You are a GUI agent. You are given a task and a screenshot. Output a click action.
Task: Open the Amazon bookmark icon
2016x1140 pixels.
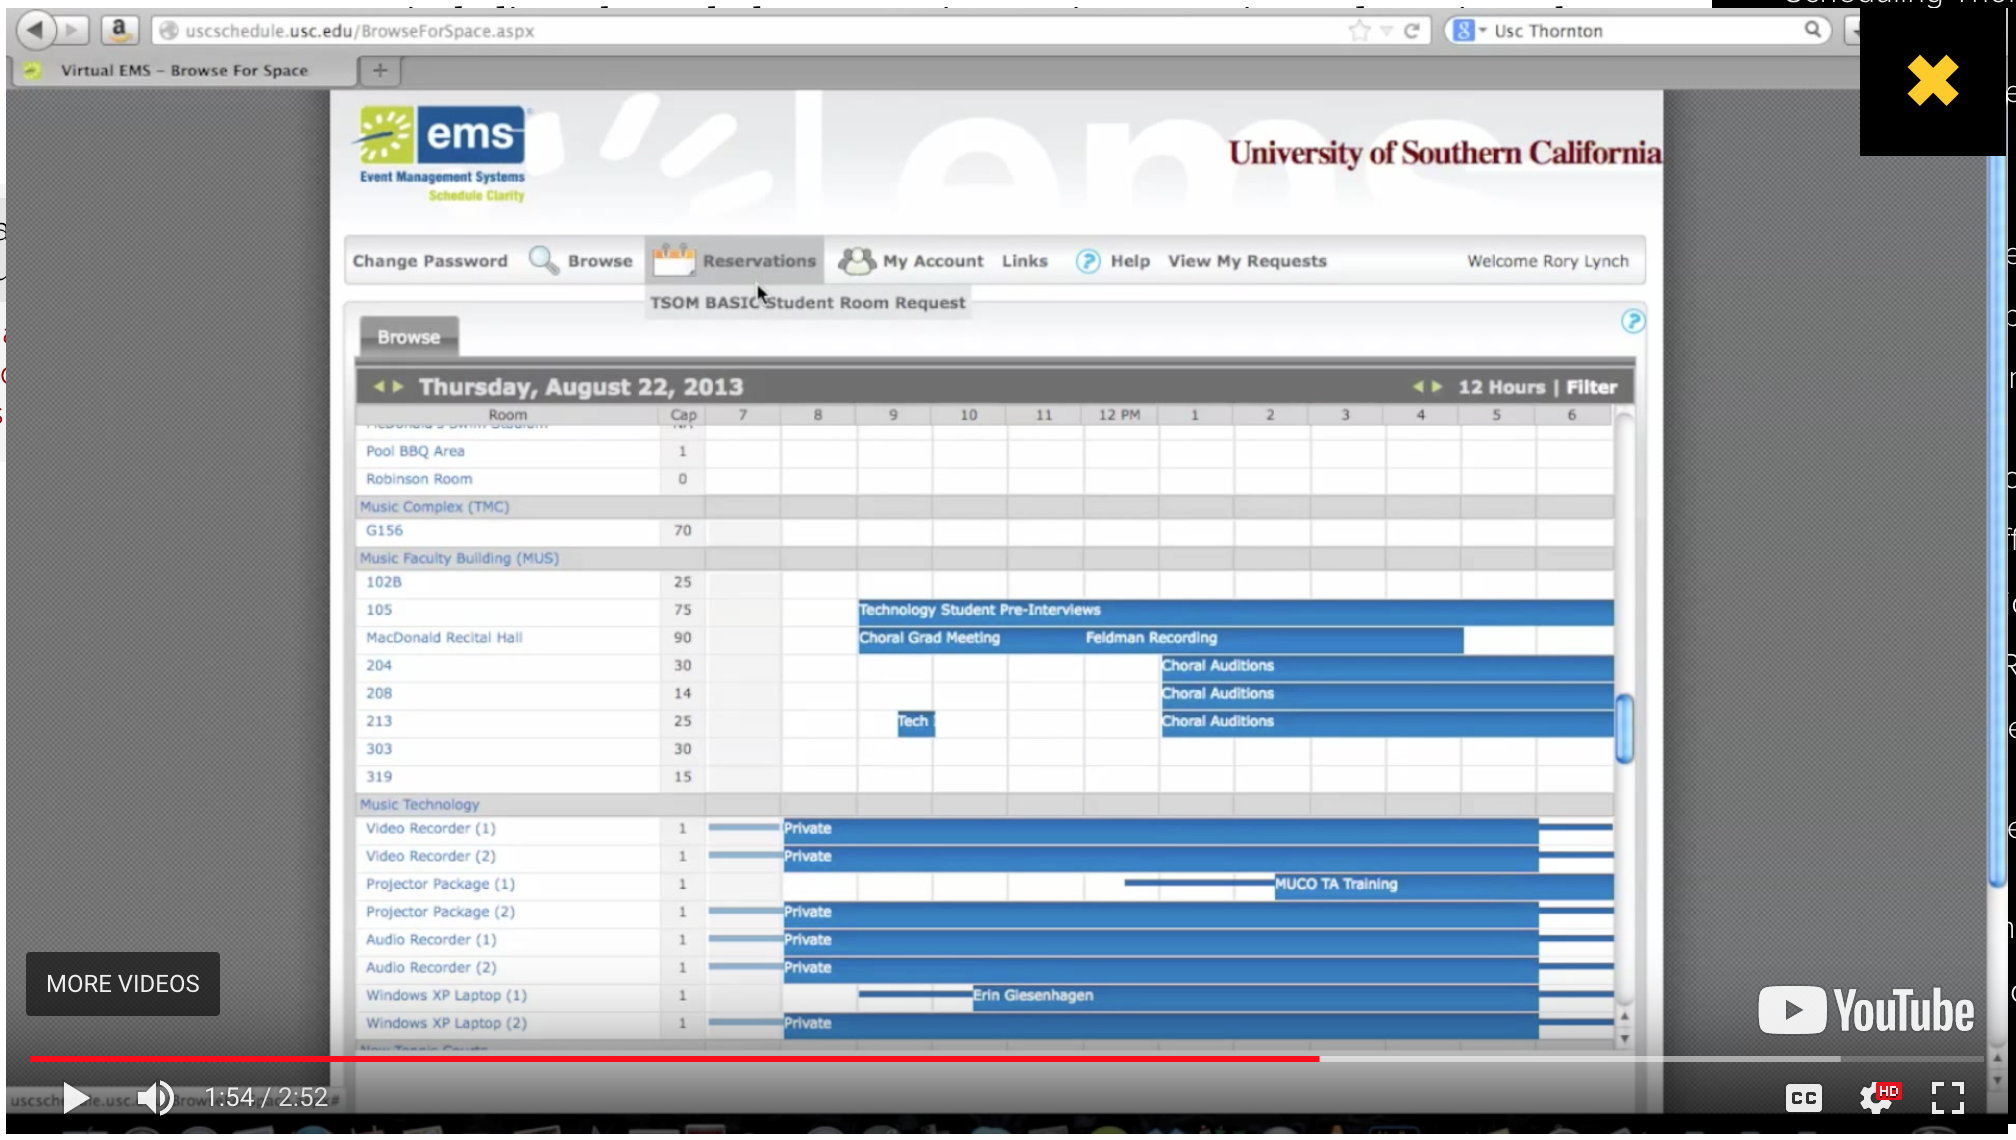(x=119, y=30)
